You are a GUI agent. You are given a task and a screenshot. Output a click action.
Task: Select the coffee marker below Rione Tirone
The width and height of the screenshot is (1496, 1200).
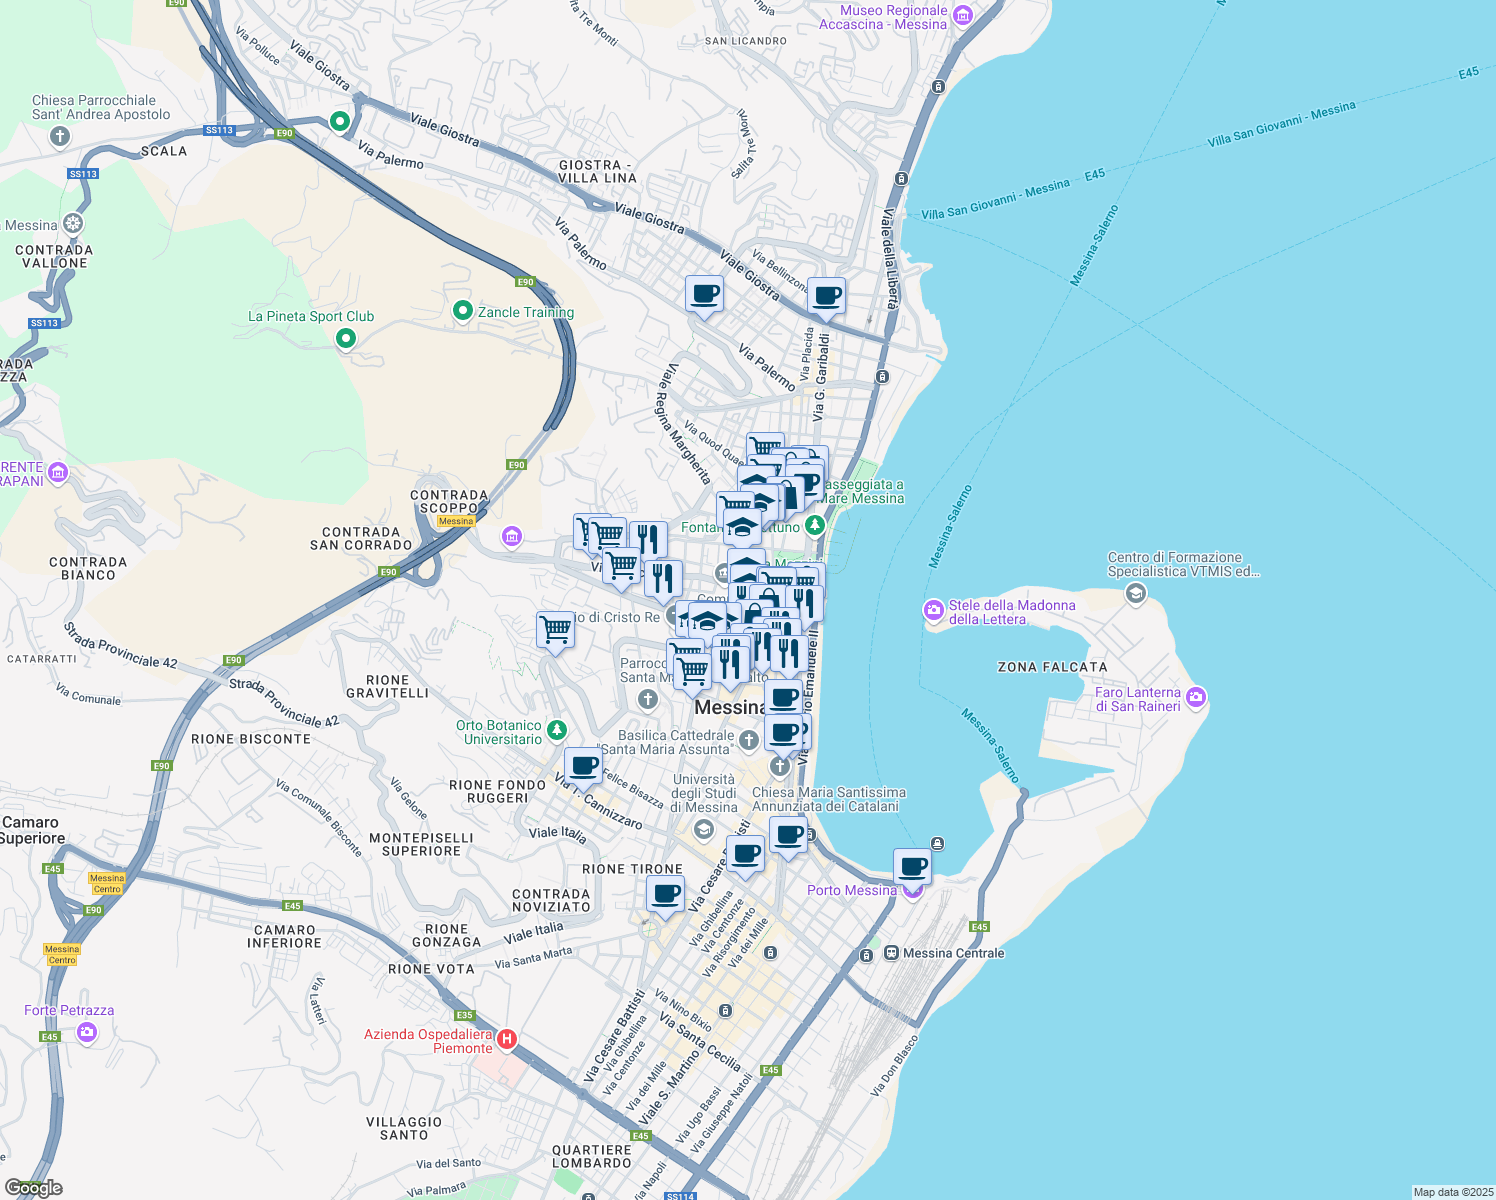coord(665,895)
